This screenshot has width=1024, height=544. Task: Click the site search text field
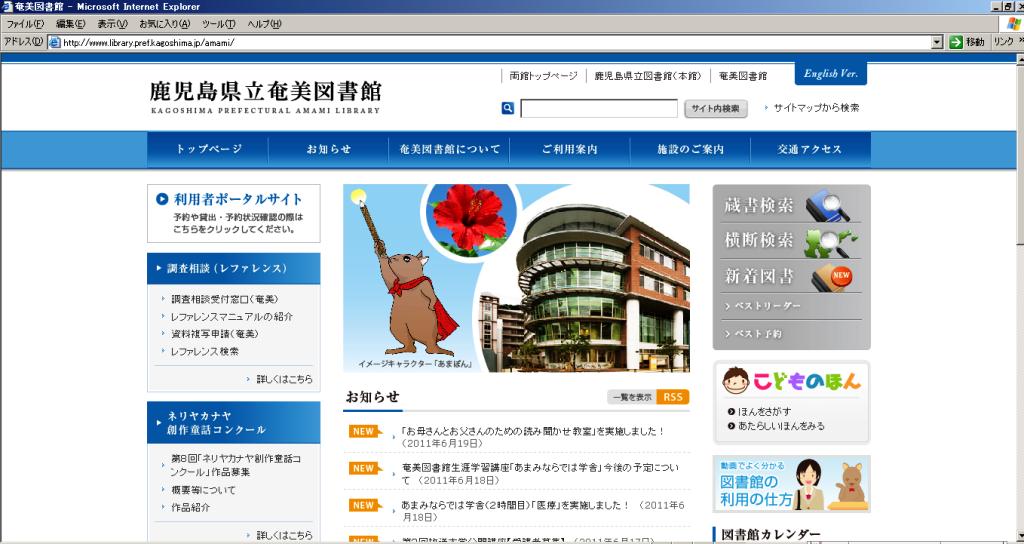coord(599,109)
